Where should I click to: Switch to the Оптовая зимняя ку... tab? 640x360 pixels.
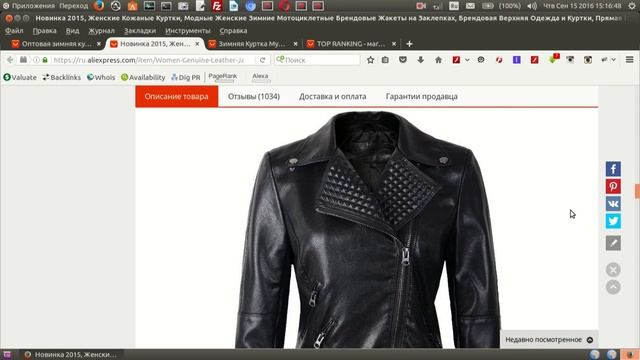pos(56,44)
